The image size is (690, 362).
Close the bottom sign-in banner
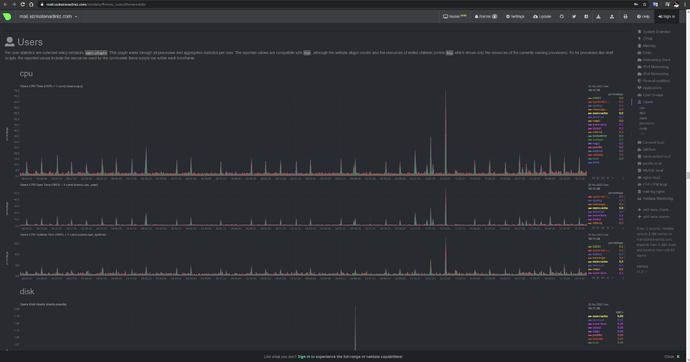pyautogui.click(x=672, y=357)
